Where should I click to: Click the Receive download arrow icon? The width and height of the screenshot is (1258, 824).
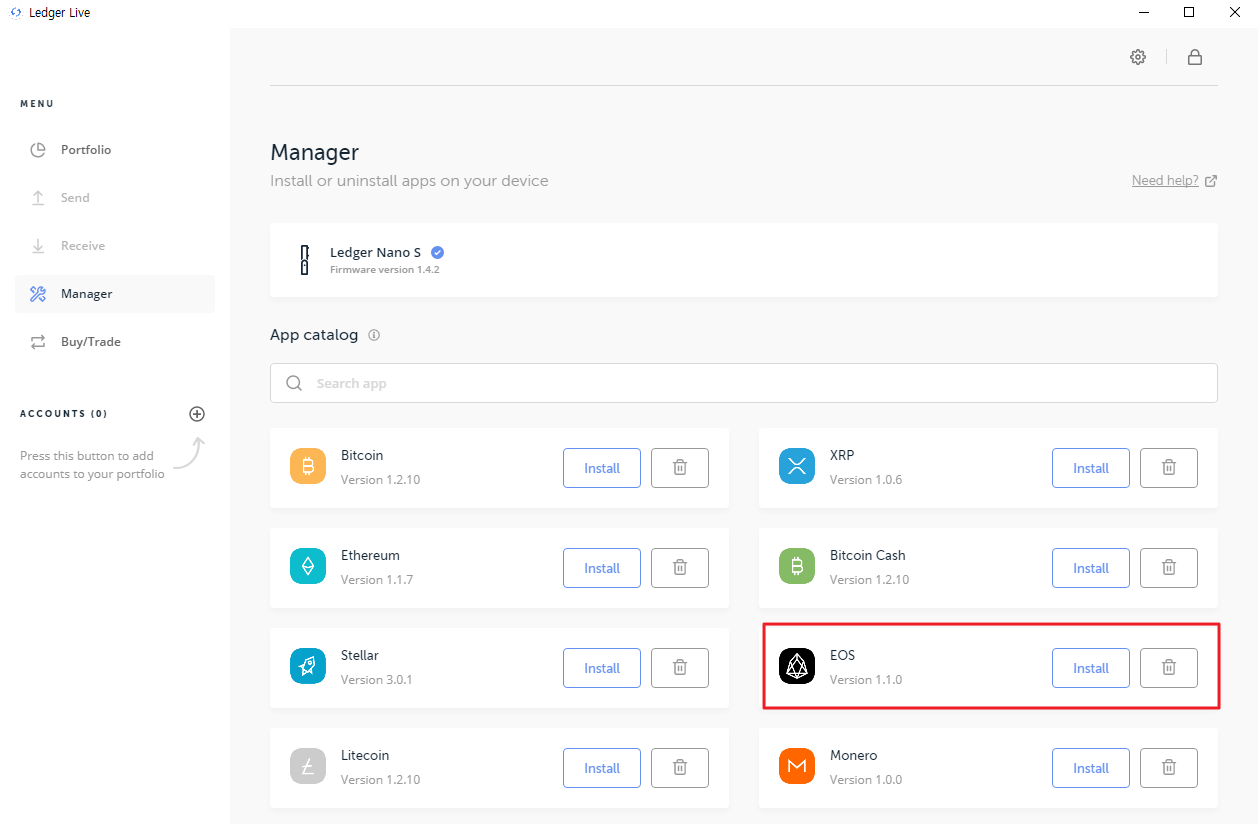38,246
